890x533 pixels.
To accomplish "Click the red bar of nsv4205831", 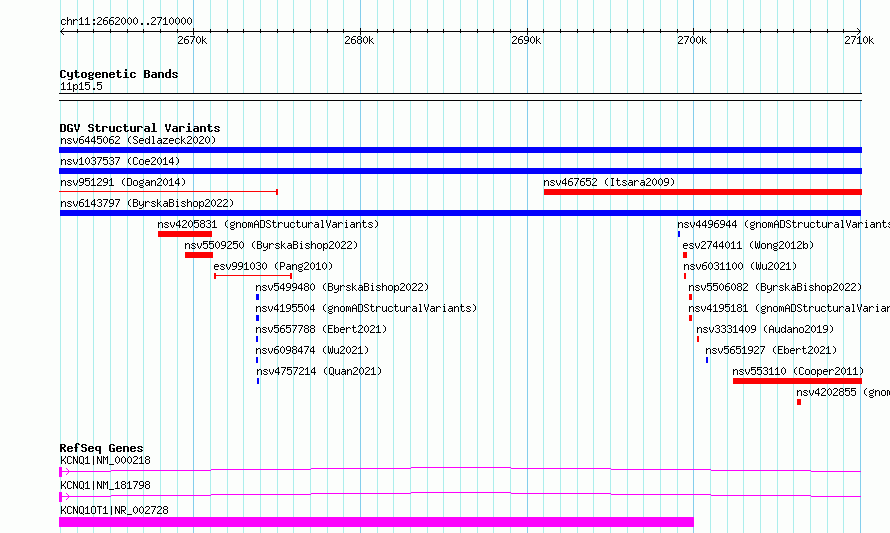I will 185,234.
